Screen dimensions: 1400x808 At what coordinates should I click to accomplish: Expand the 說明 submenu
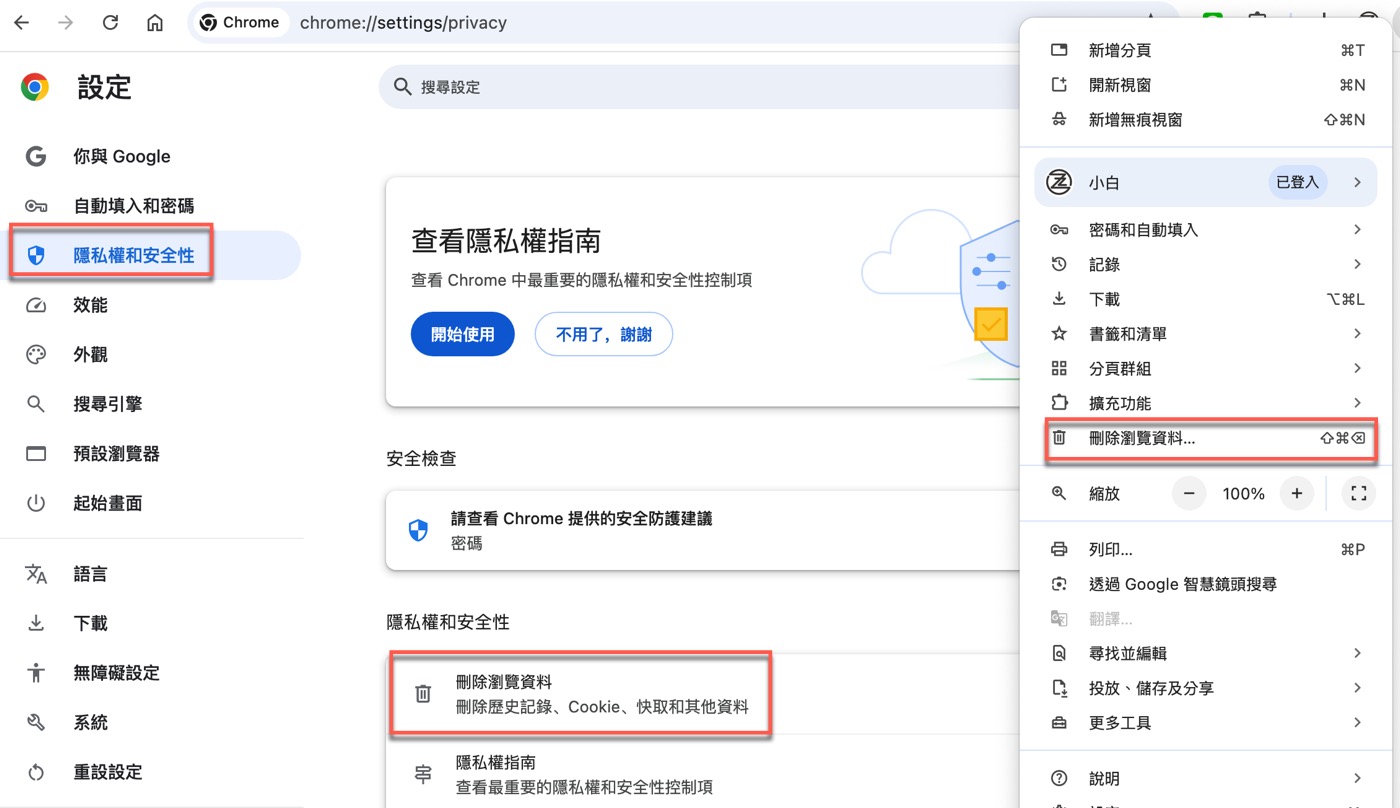[1207, 778]
